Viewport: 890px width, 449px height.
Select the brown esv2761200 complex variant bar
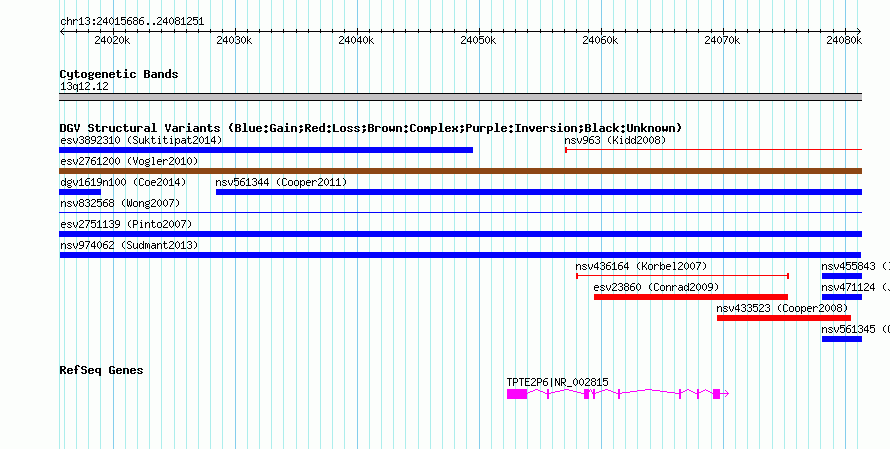460,171
